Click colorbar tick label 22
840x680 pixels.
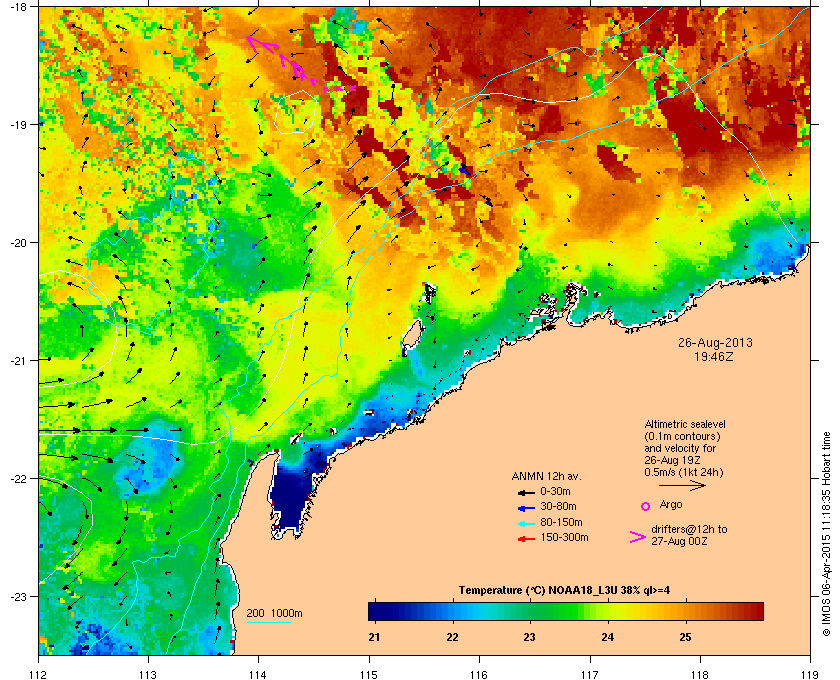tap(452, 637)
